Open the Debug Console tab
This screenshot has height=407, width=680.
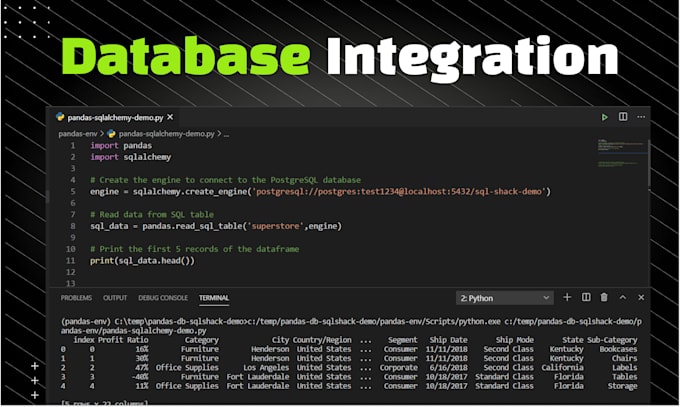tap(161, 298)
